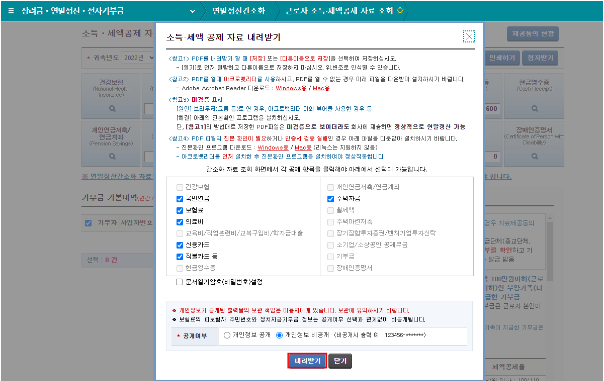Uncheck the 국민연금 checkbox
This screenshot has height=381, width=604.
coord(179,199)
